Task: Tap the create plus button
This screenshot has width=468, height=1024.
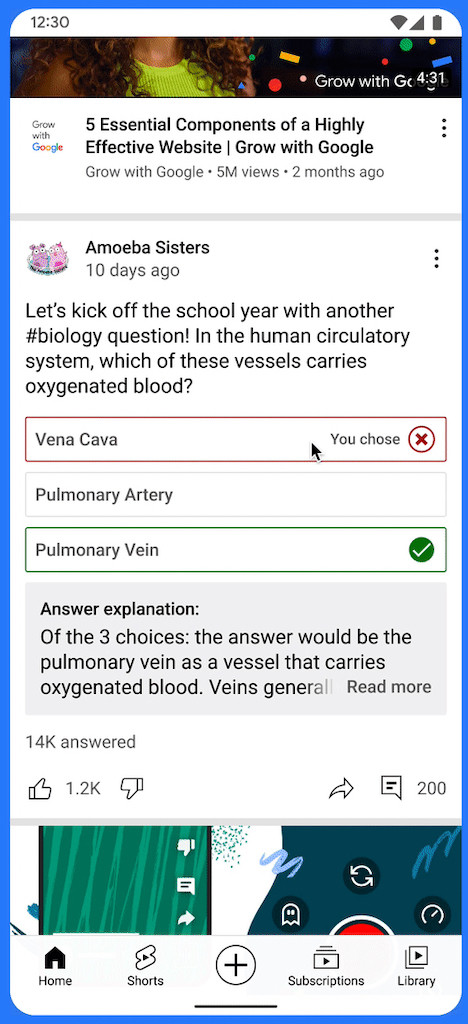Action: pyautogui.click(x=236, y=964)
